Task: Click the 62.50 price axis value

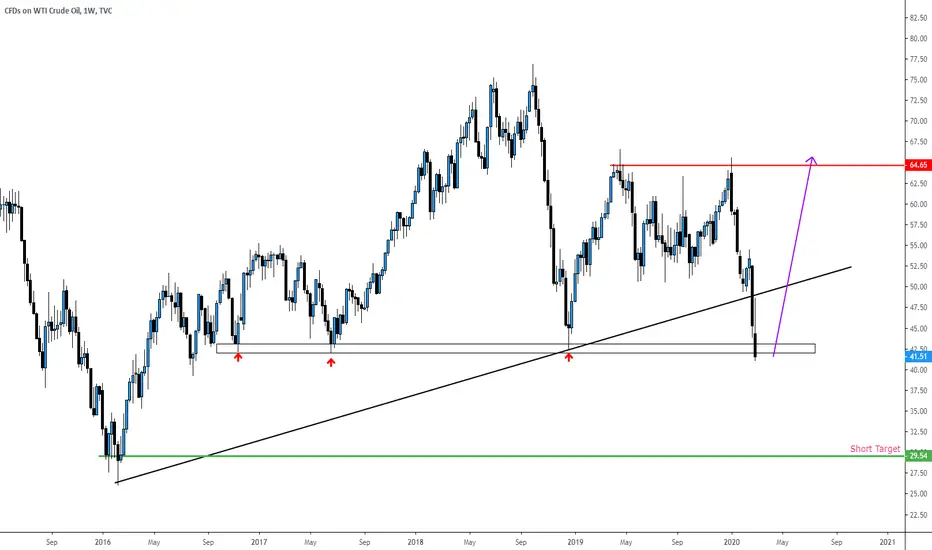Action: tap(918, 184)
